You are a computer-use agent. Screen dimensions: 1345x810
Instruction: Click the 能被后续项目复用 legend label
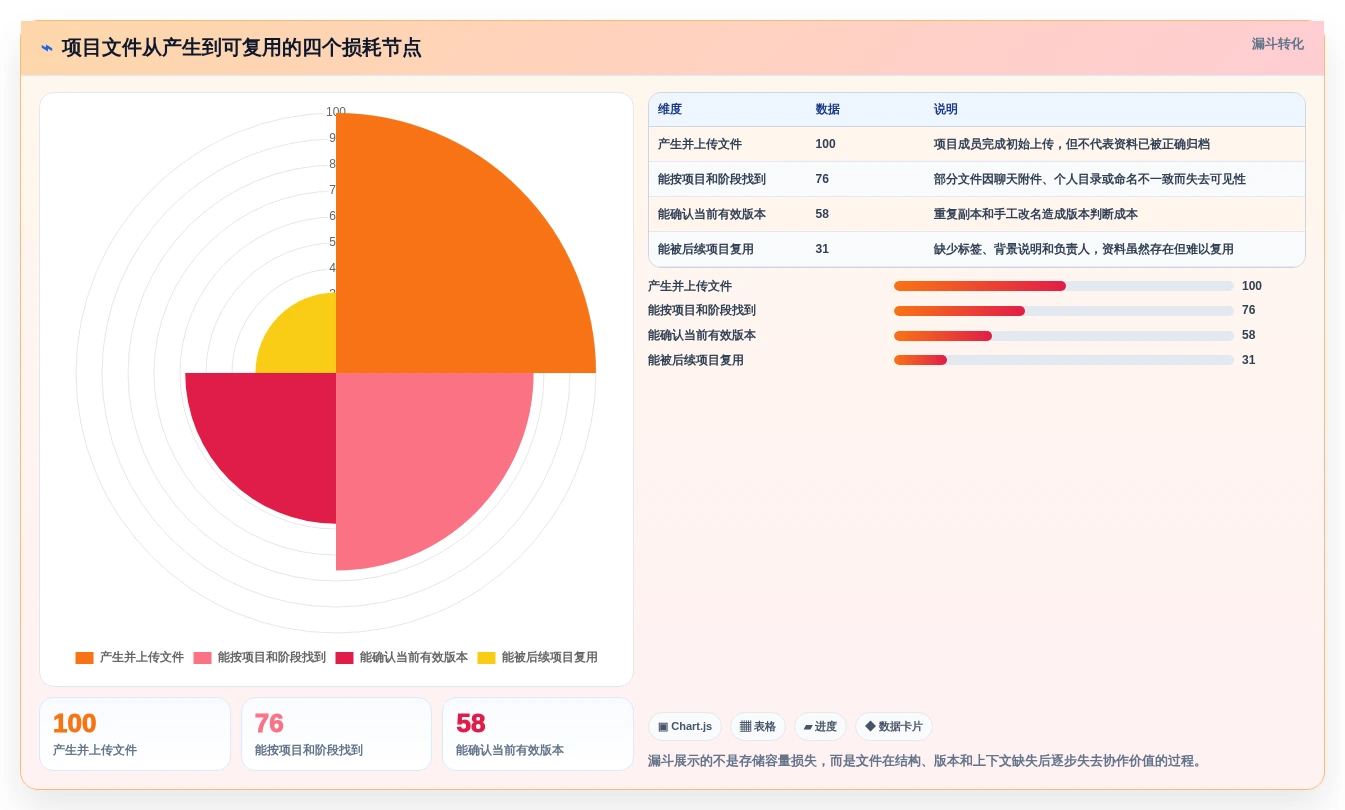pyautogui.click(x=549, y=658)
